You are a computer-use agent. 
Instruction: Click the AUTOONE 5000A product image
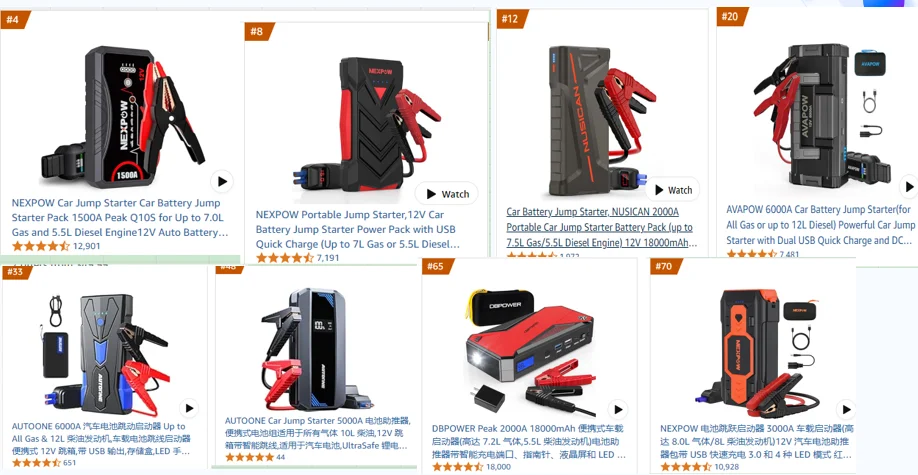316,348
